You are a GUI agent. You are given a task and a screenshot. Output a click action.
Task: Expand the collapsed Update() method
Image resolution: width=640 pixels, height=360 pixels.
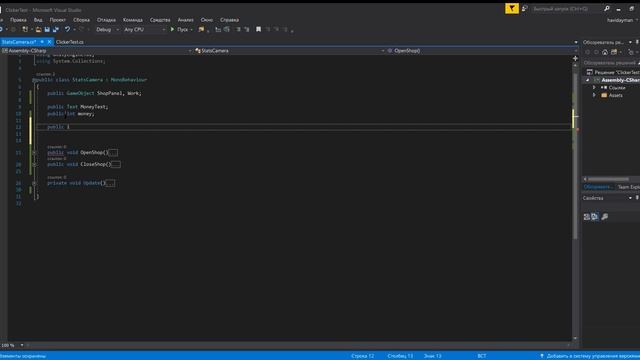[x=34, y=183]
